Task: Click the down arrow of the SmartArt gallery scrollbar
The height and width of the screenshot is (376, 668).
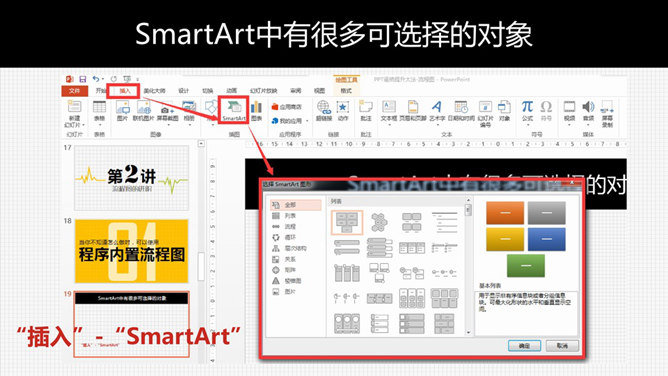Action: (468, 333)
